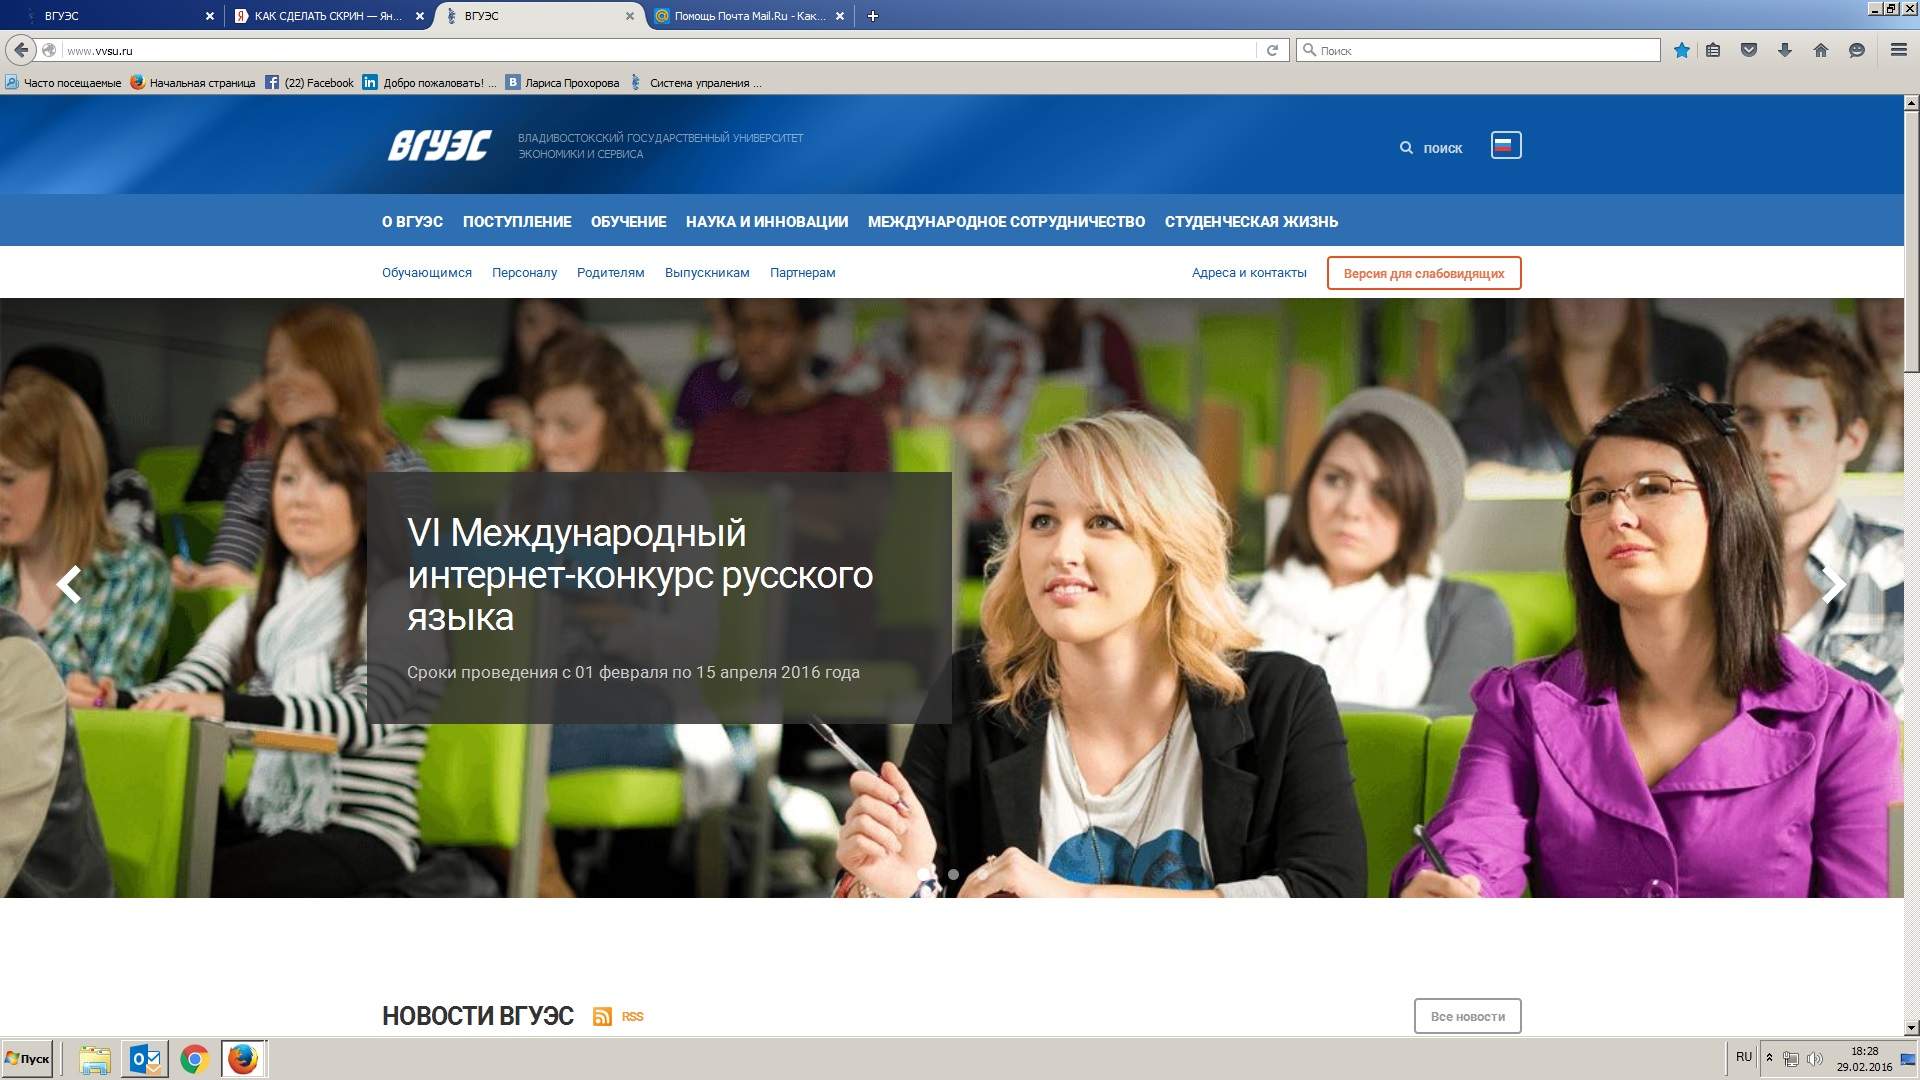Viewport: 1920px width, 1080px height.
Task: Save page to Pocket icon
Action: 1749,50
